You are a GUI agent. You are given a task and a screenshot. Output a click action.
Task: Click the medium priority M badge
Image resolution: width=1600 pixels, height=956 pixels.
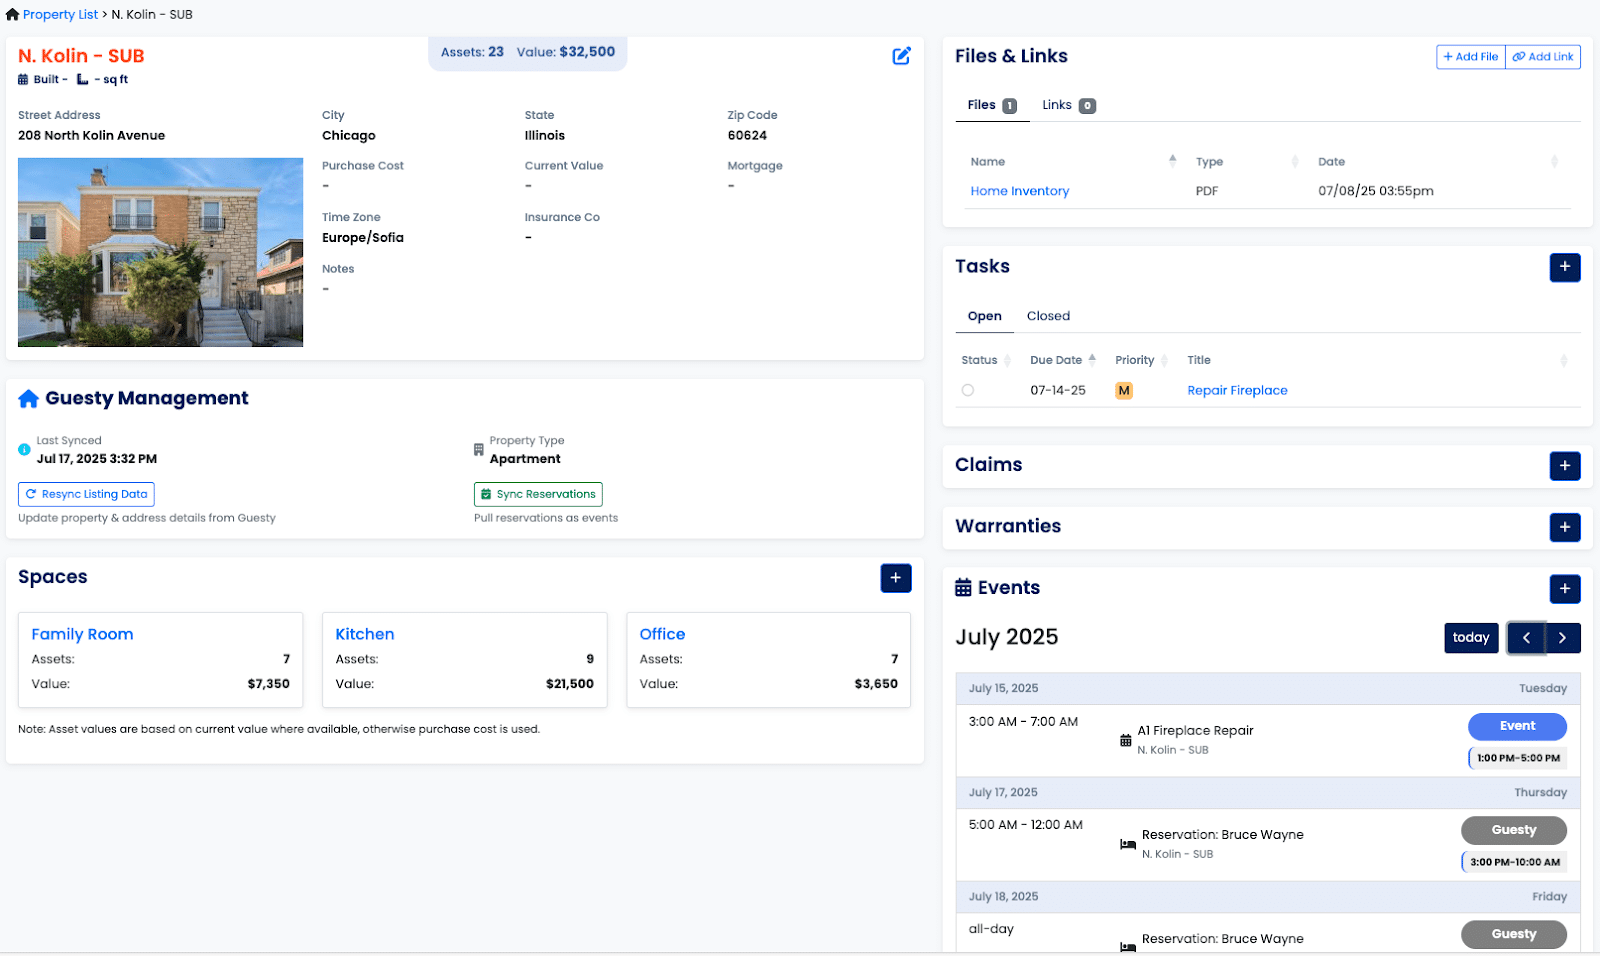[x=1124, y=391]
